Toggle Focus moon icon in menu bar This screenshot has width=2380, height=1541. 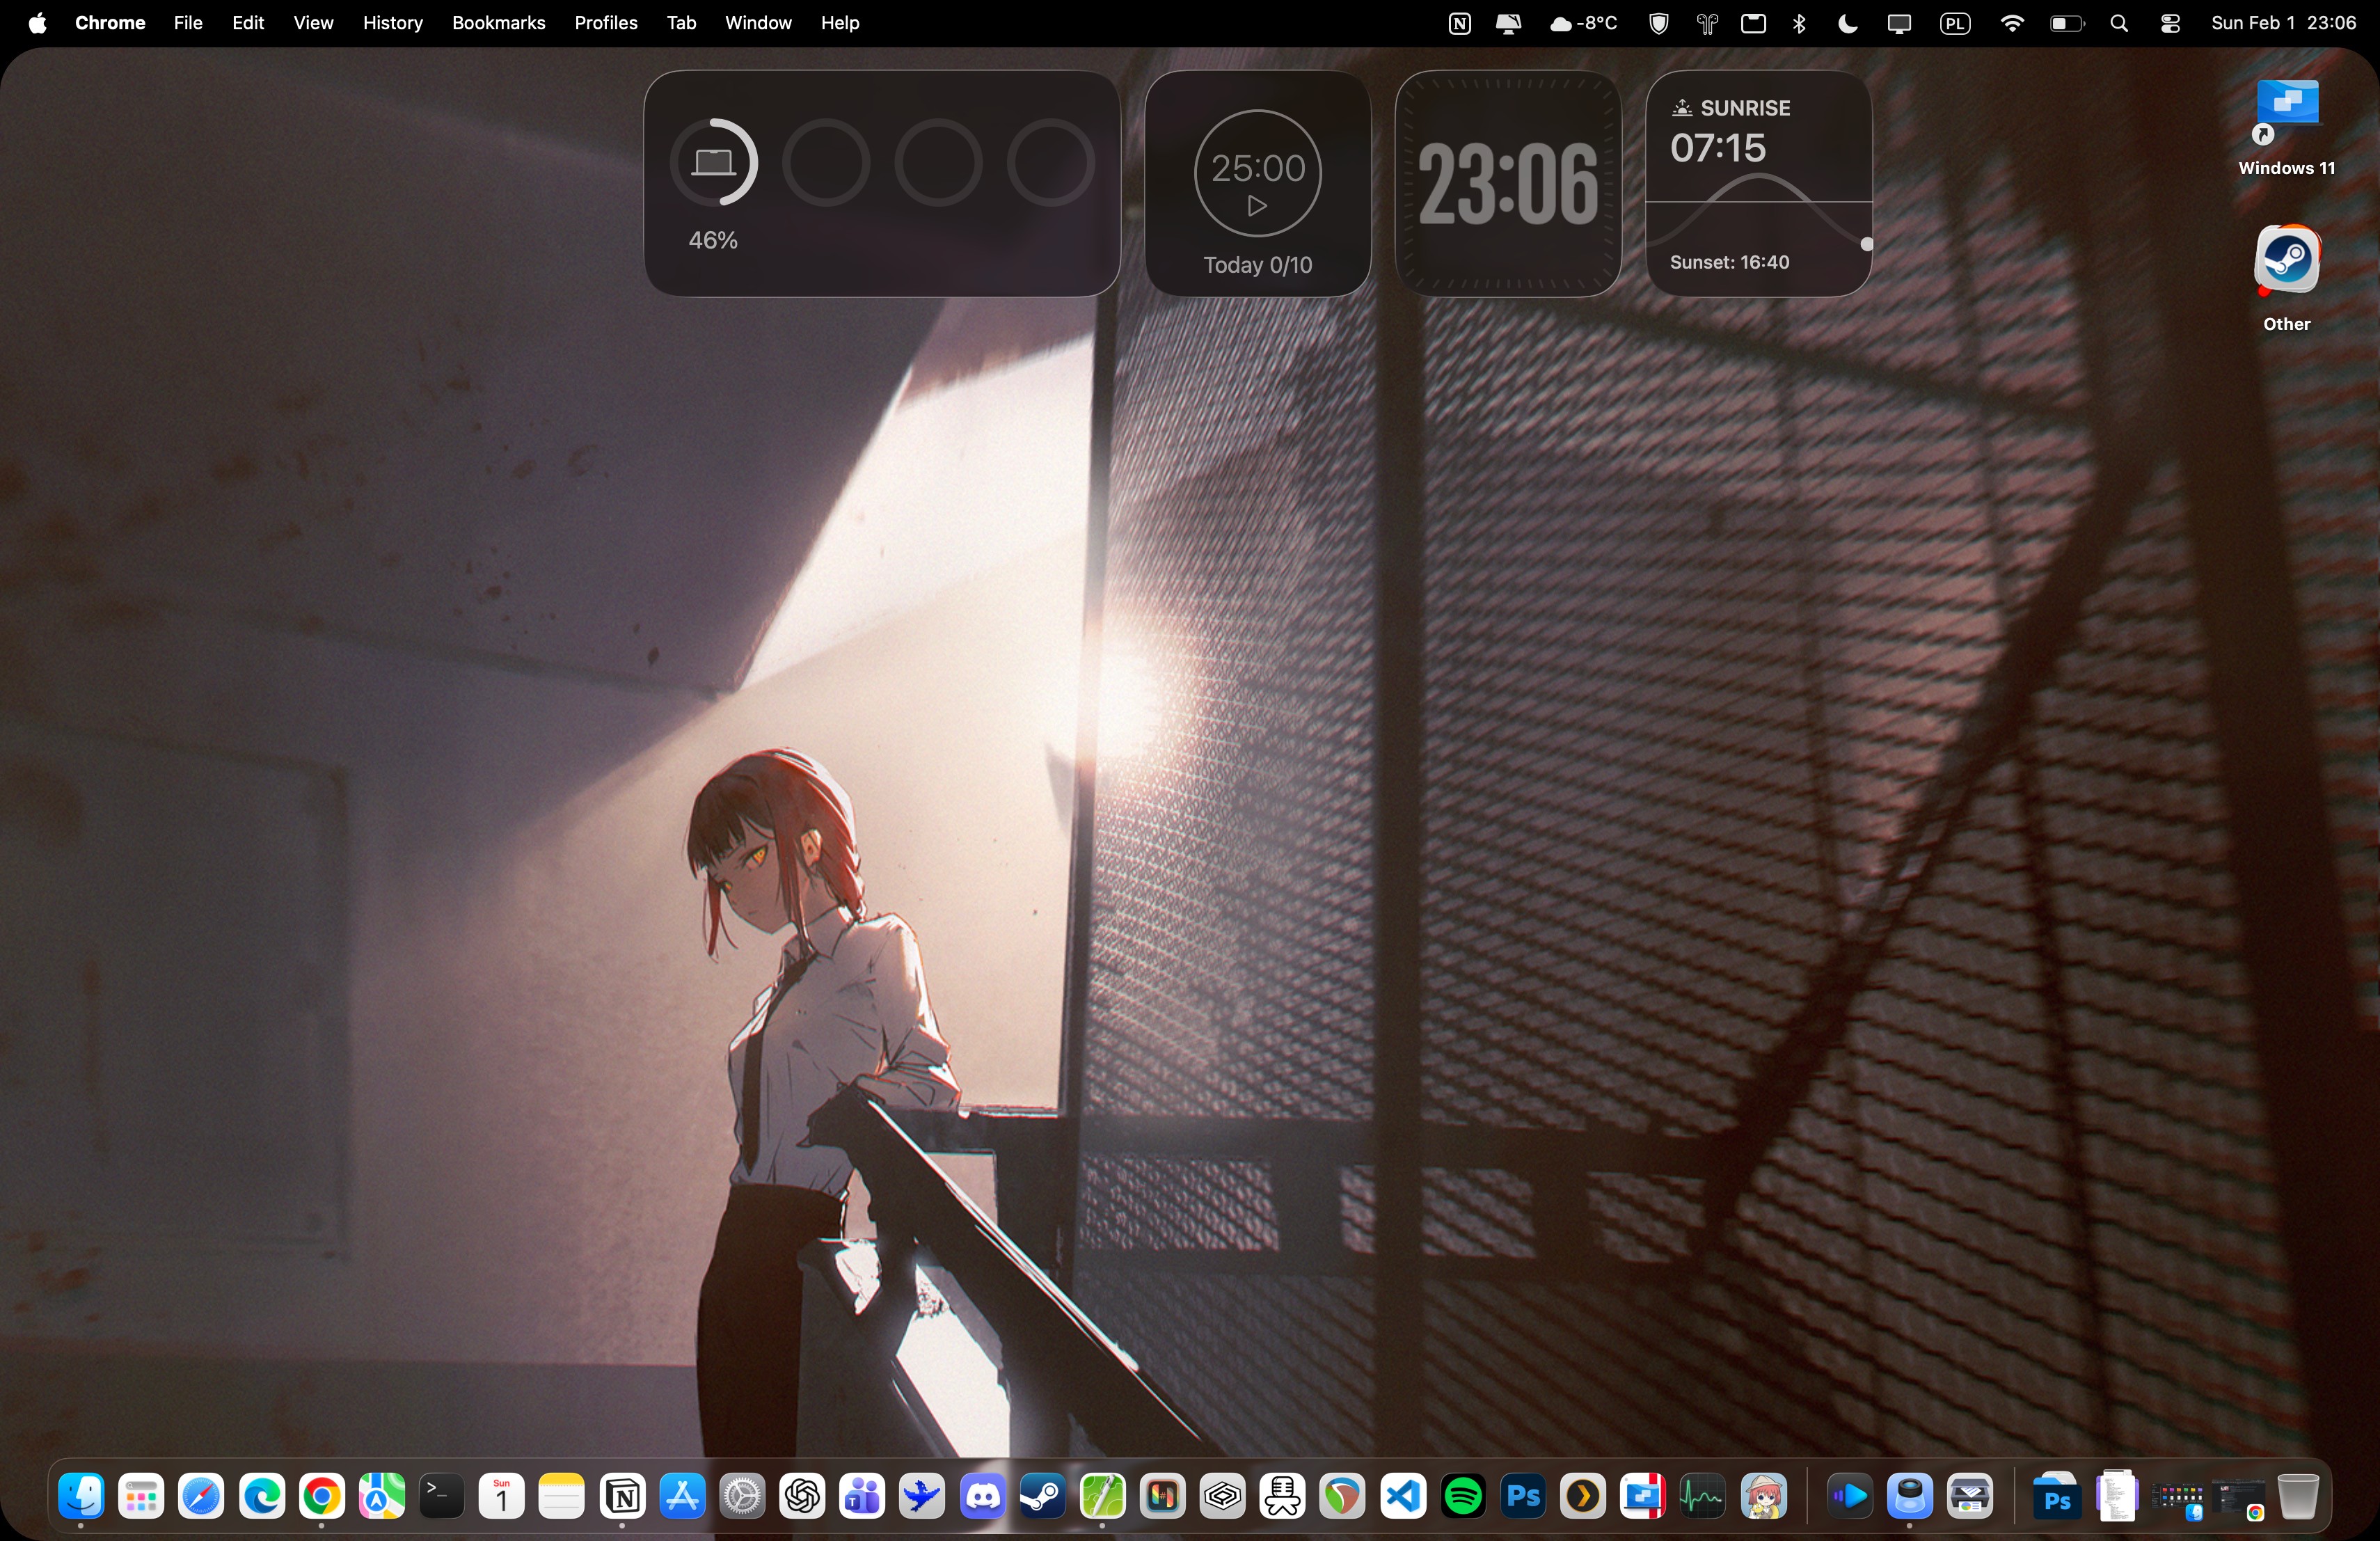pyautogui.click(x=1847, y=23)
